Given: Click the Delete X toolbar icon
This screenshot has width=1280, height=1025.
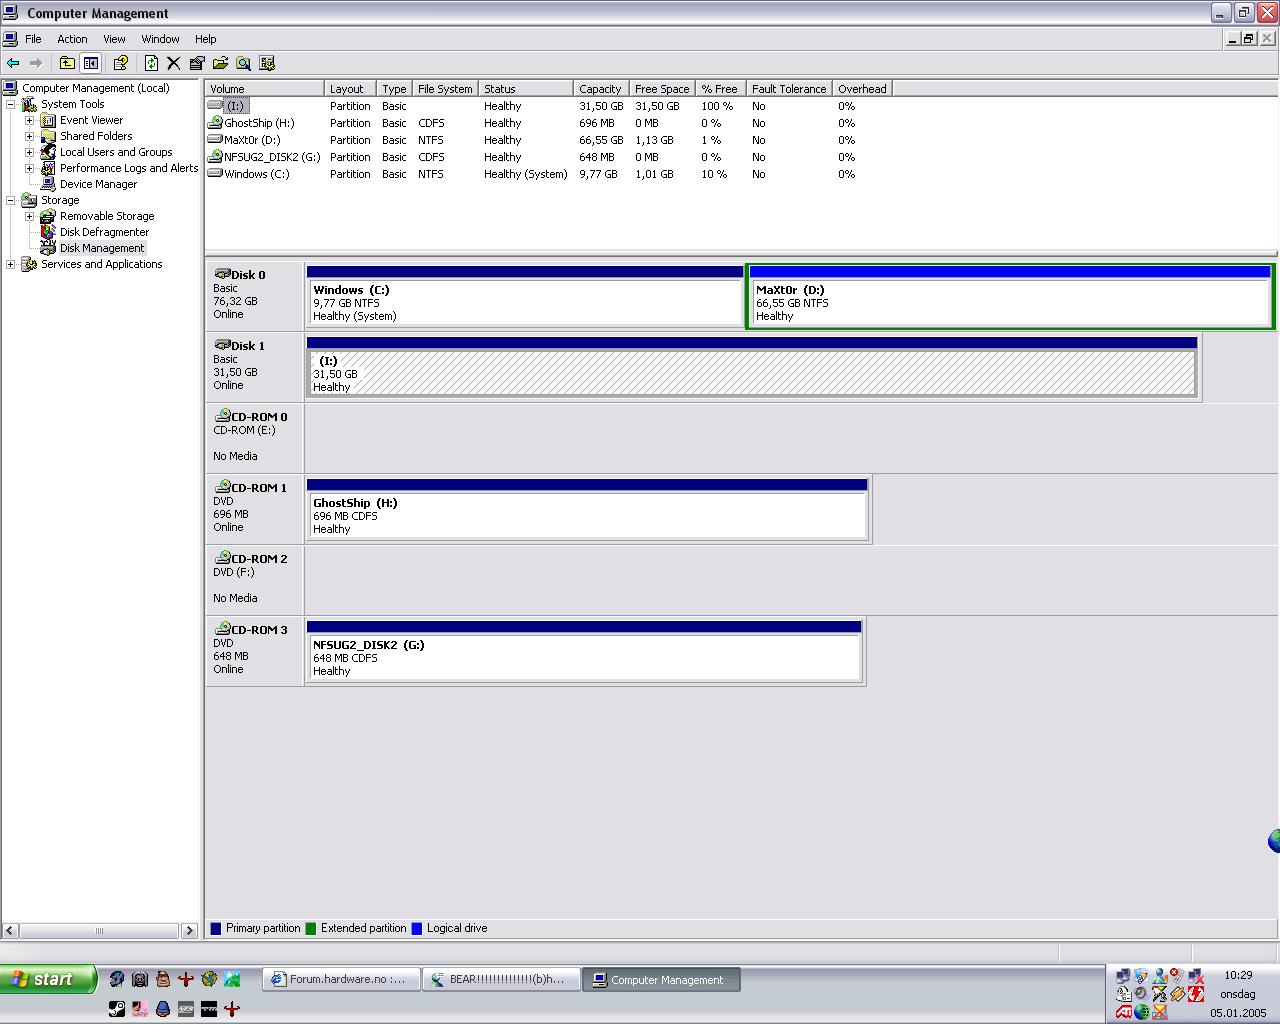Looking at the screenshot, I should [173, 63].
